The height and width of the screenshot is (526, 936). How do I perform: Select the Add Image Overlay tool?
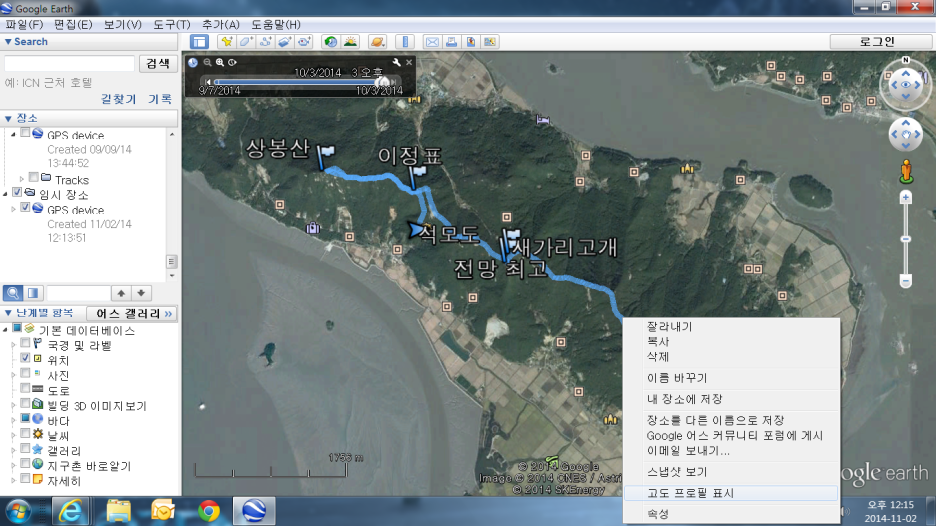tap(285, 42)
